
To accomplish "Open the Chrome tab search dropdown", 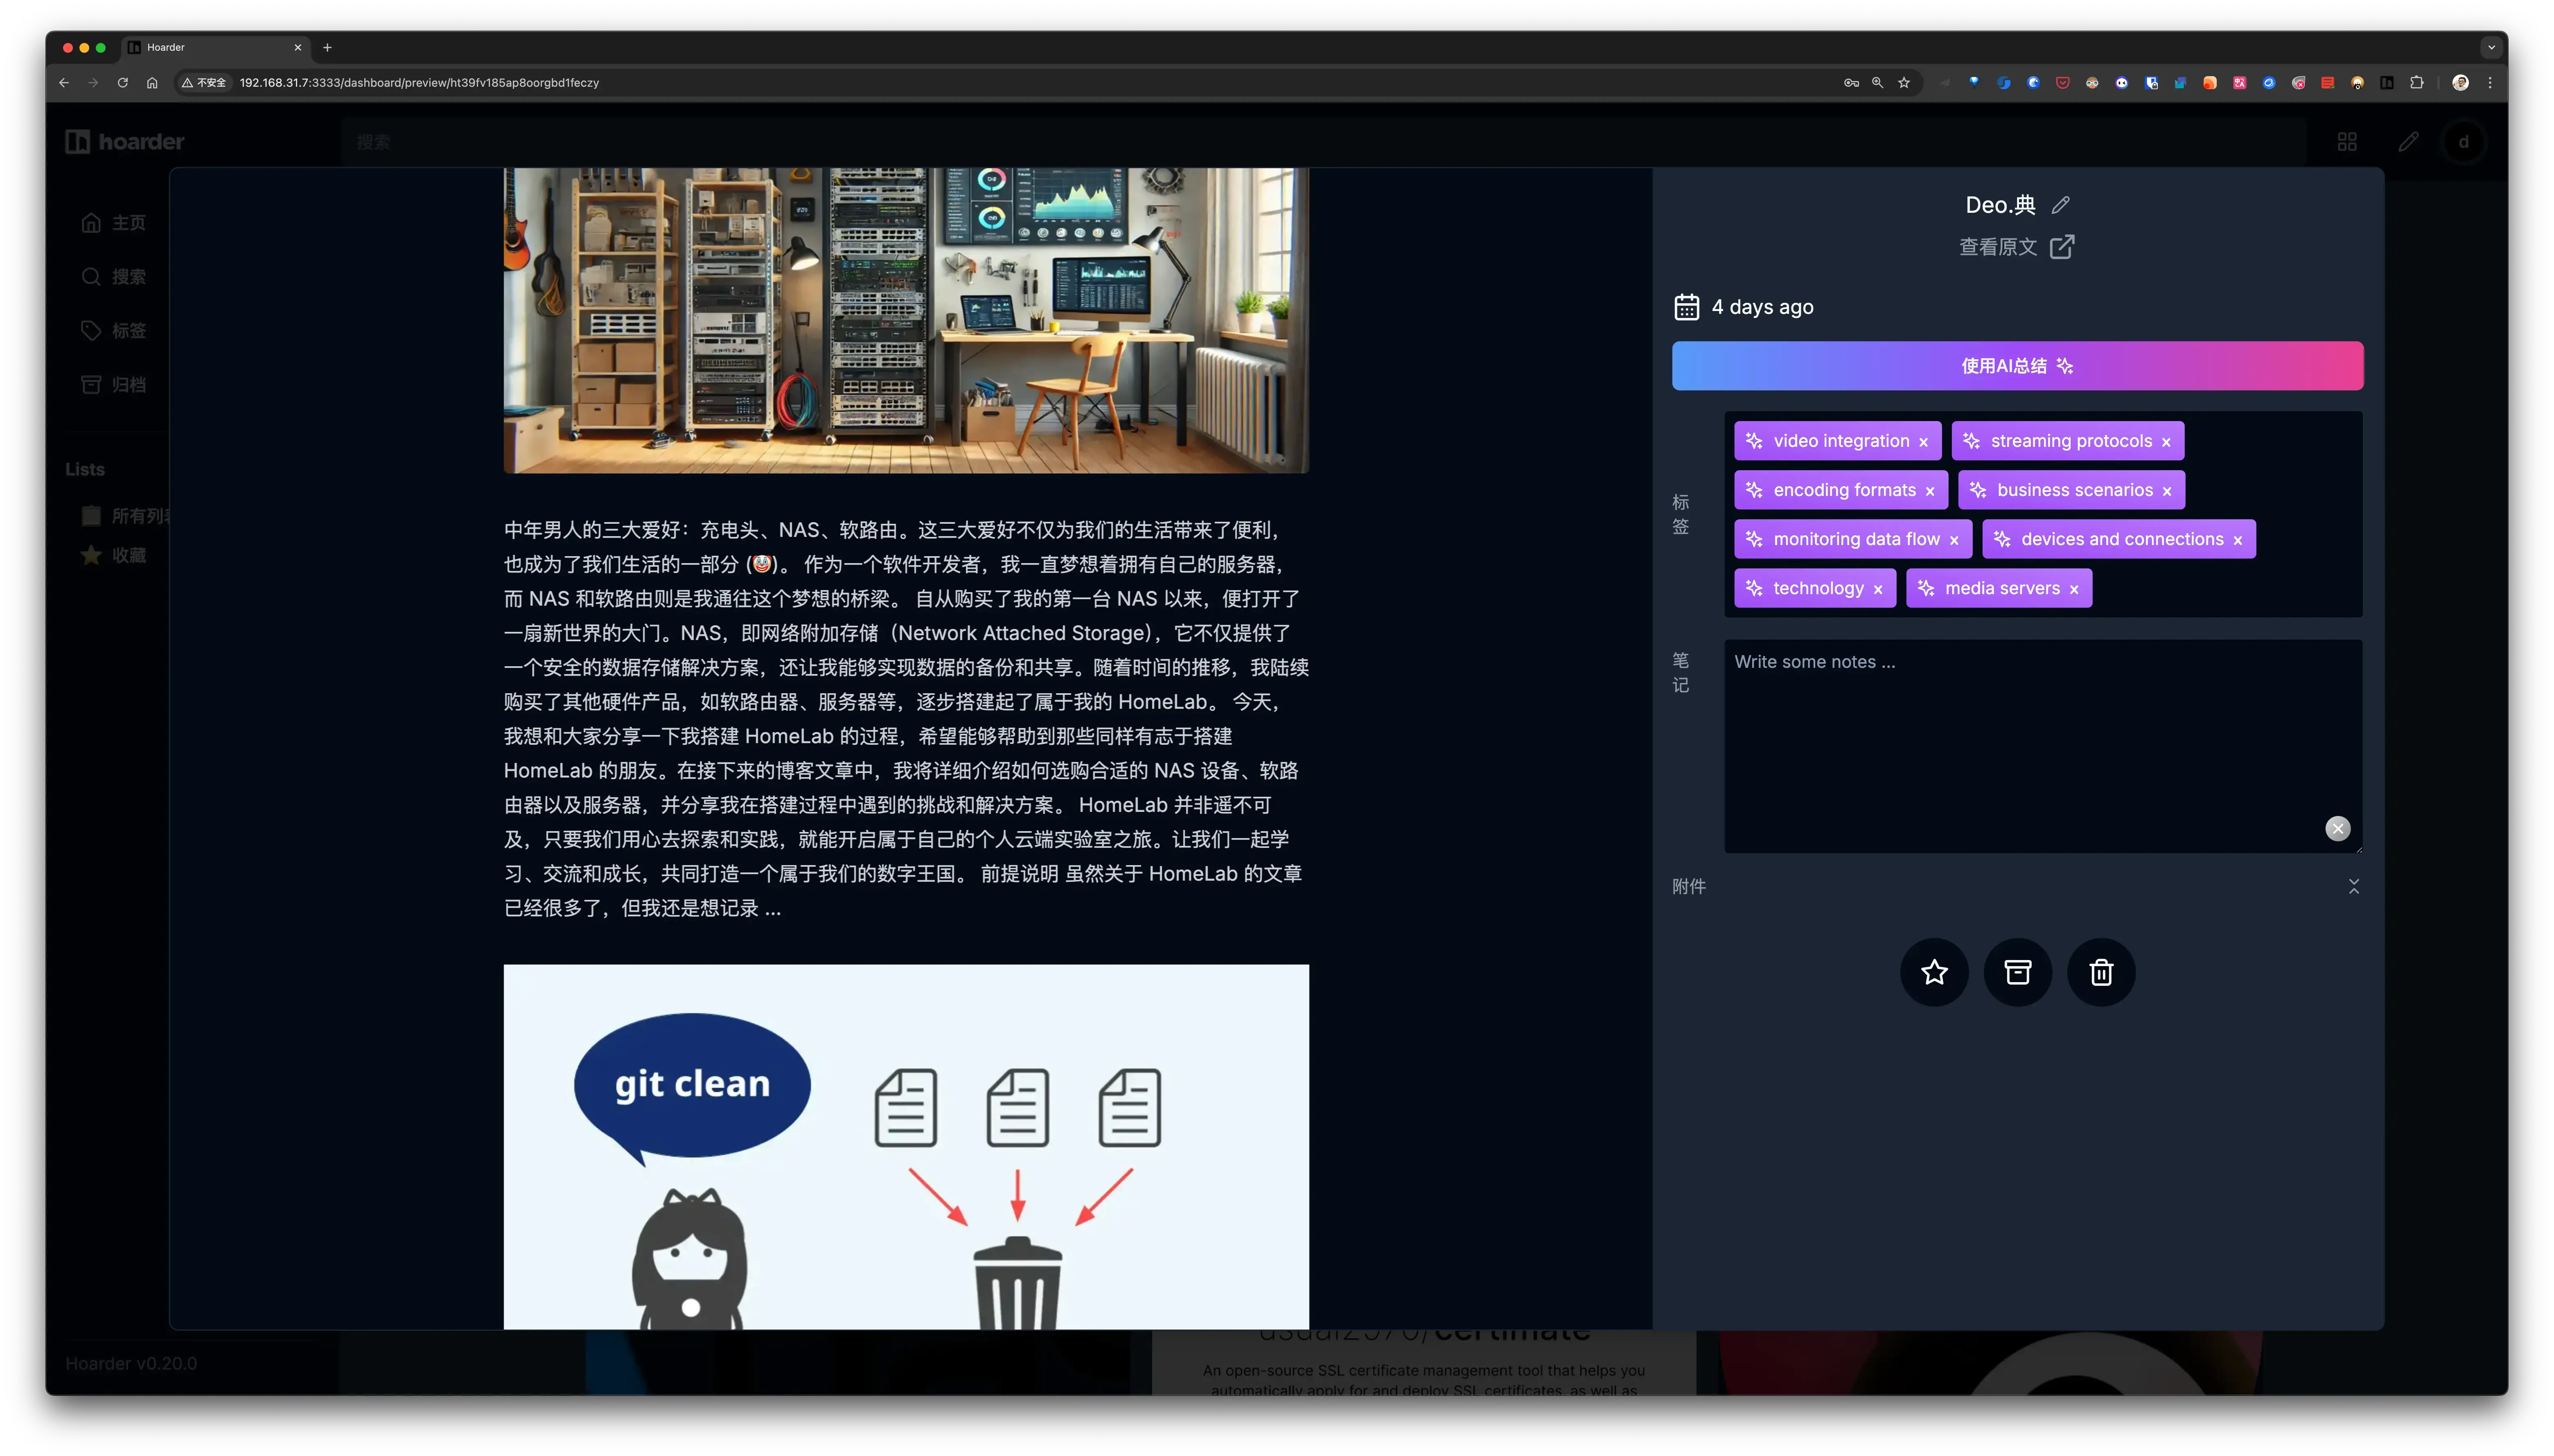I will point(2491,47).
